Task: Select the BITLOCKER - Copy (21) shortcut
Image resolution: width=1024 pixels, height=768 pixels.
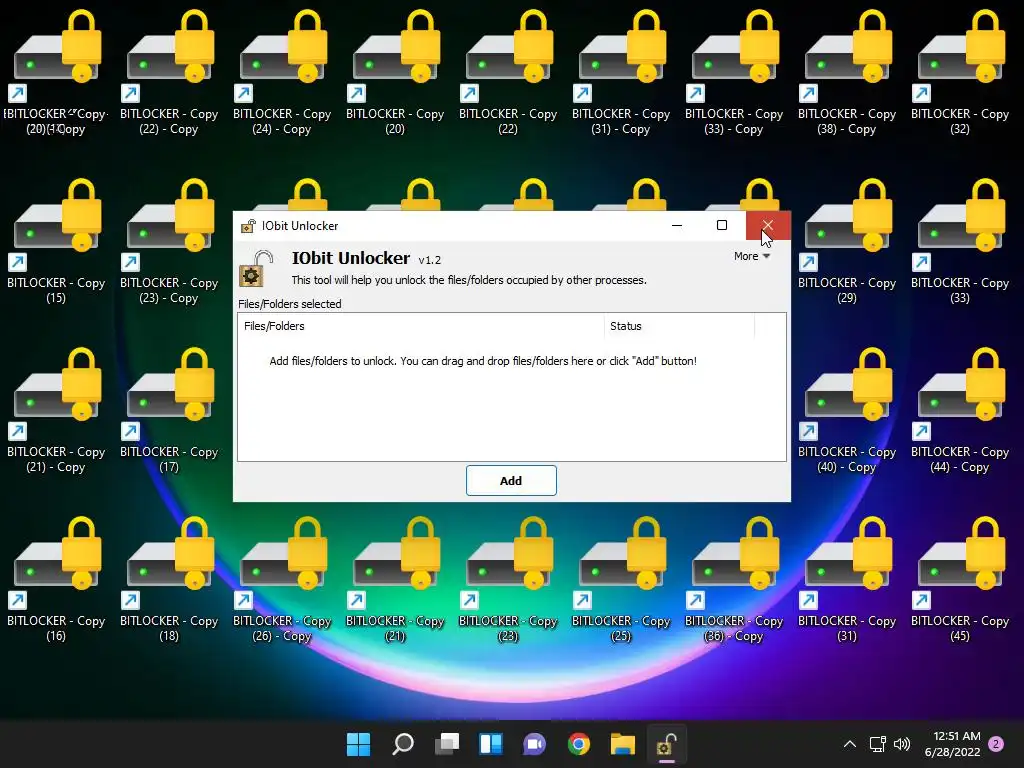Action: 395,579
